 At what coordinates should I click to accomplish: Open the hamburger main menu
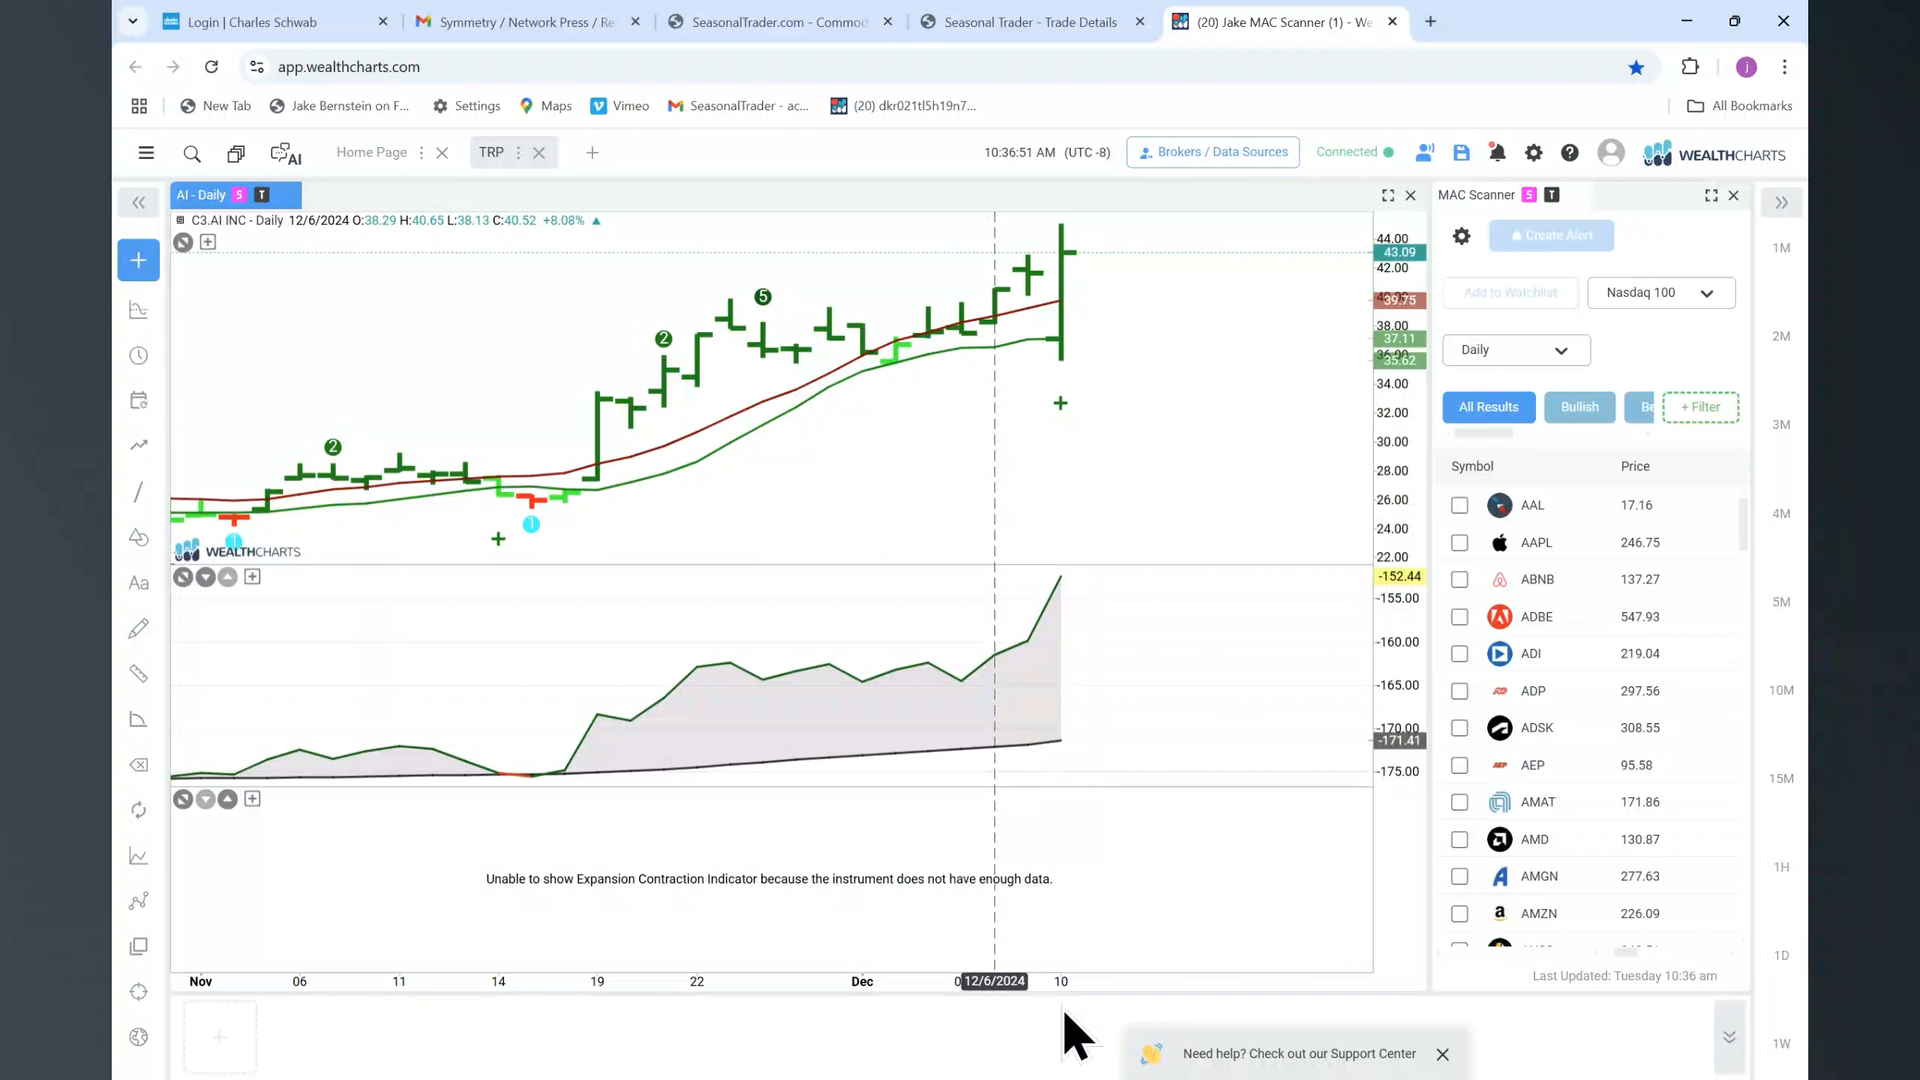pos(146,153)
